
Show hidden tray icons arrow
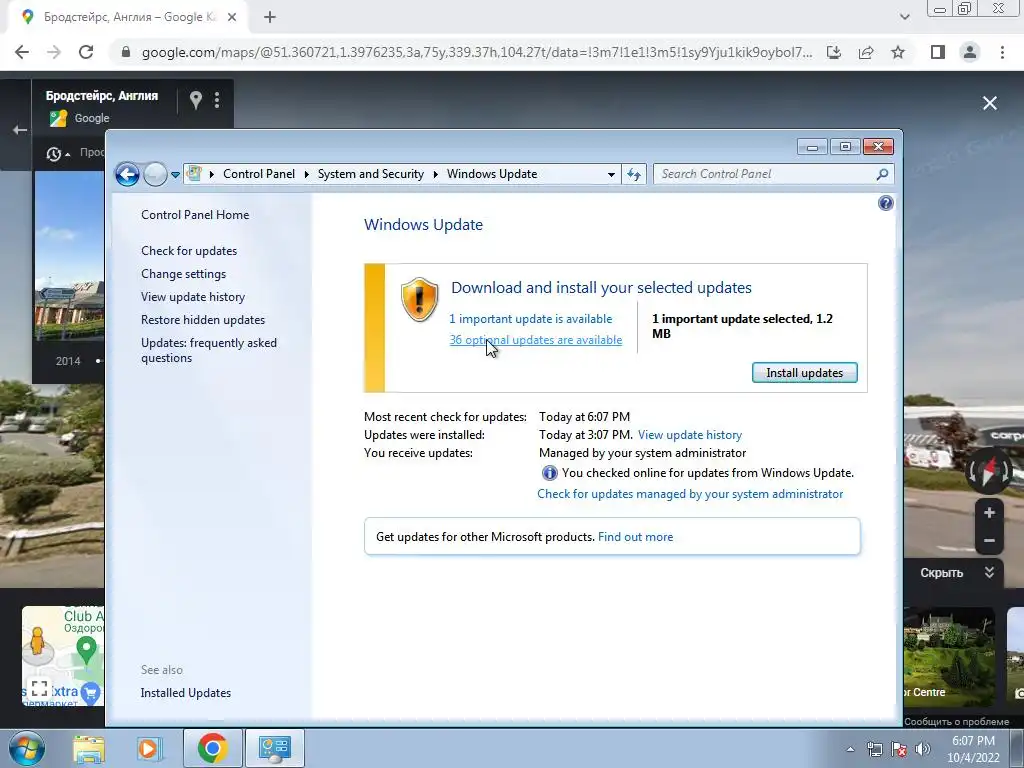[x=850, y=749]
